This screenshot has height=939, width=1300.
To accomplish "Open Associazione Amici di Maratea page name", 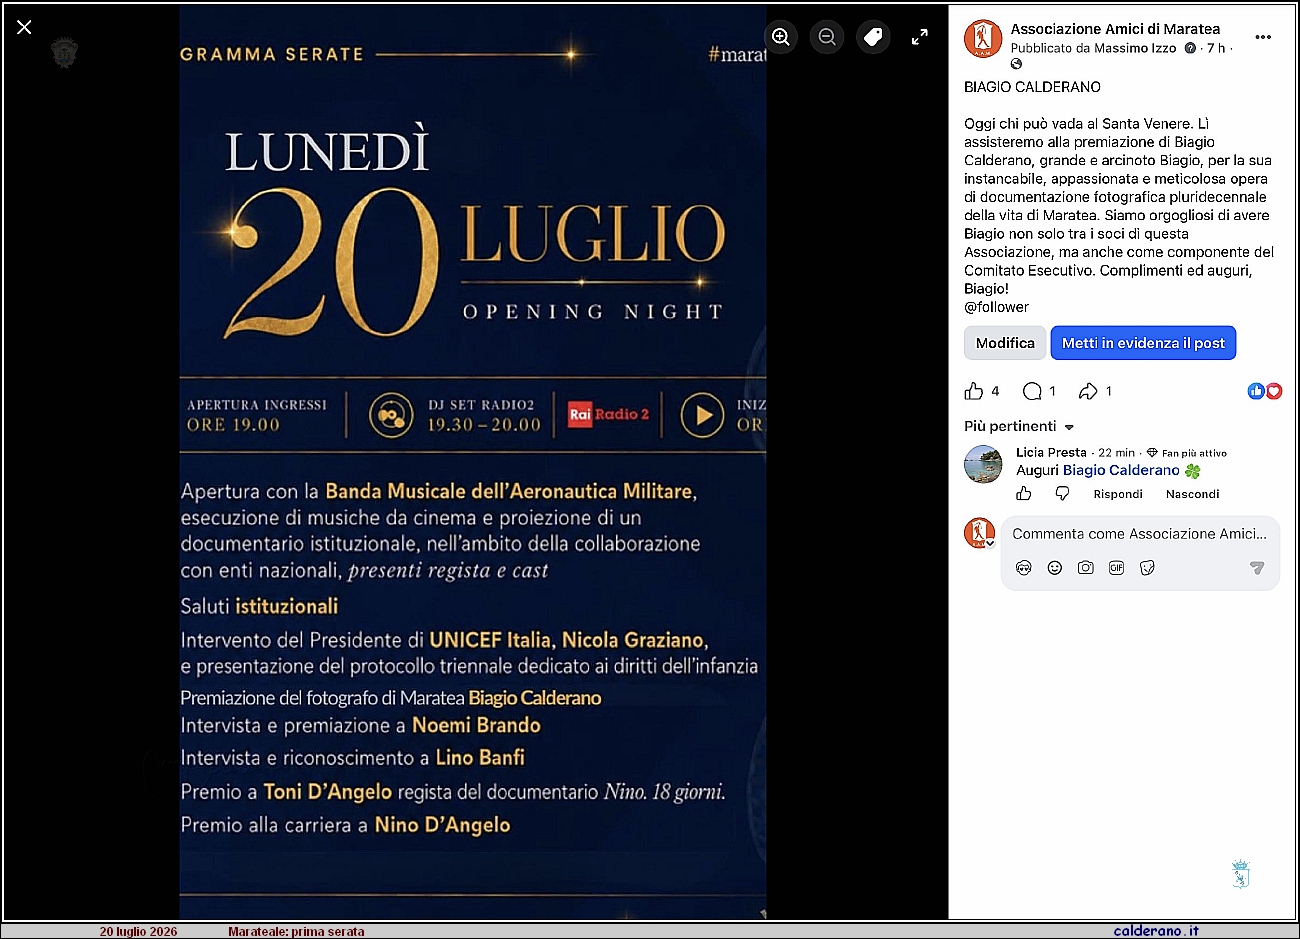I will (x=1115, y=29).
